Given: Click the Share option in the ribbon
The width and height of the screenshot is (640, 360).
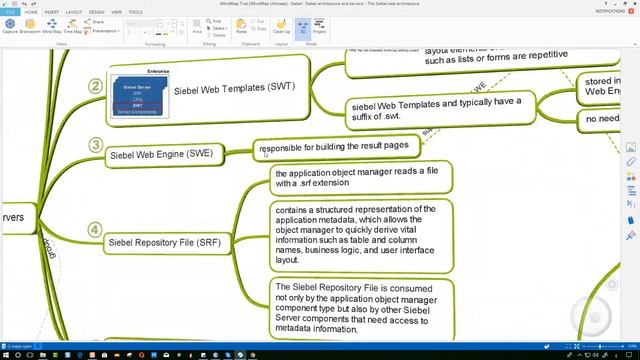Looking at the screenshot, I should point(94,22).
